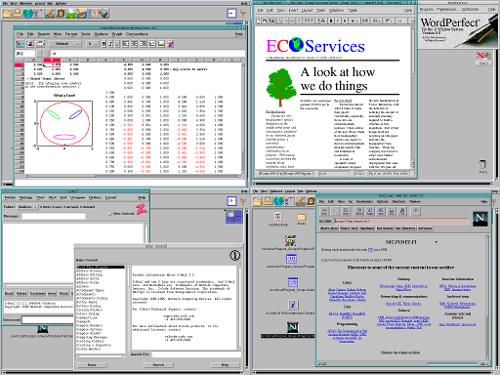
Task: Click the Print icon in Netscape toolbar
Action: [392, 211]
